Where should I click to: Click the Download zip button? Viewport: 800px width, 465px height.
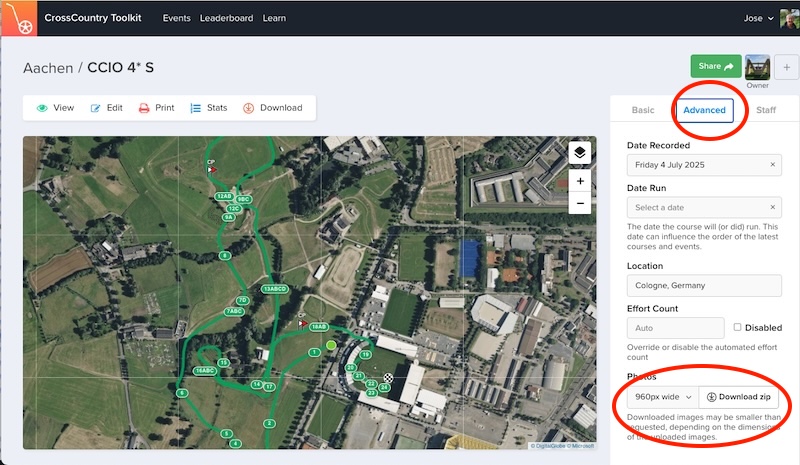click(x=738, y=397)
